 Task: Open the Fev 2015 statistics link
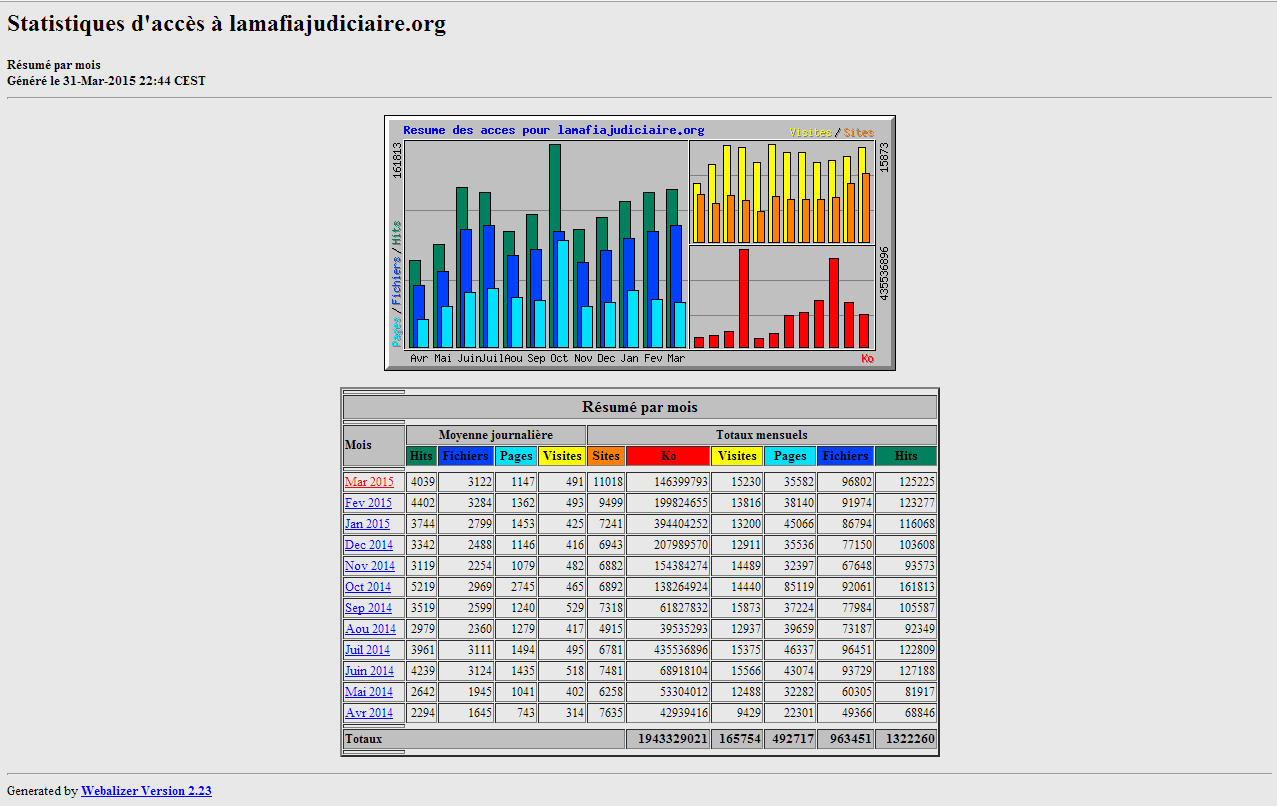(x=368, y=503)
